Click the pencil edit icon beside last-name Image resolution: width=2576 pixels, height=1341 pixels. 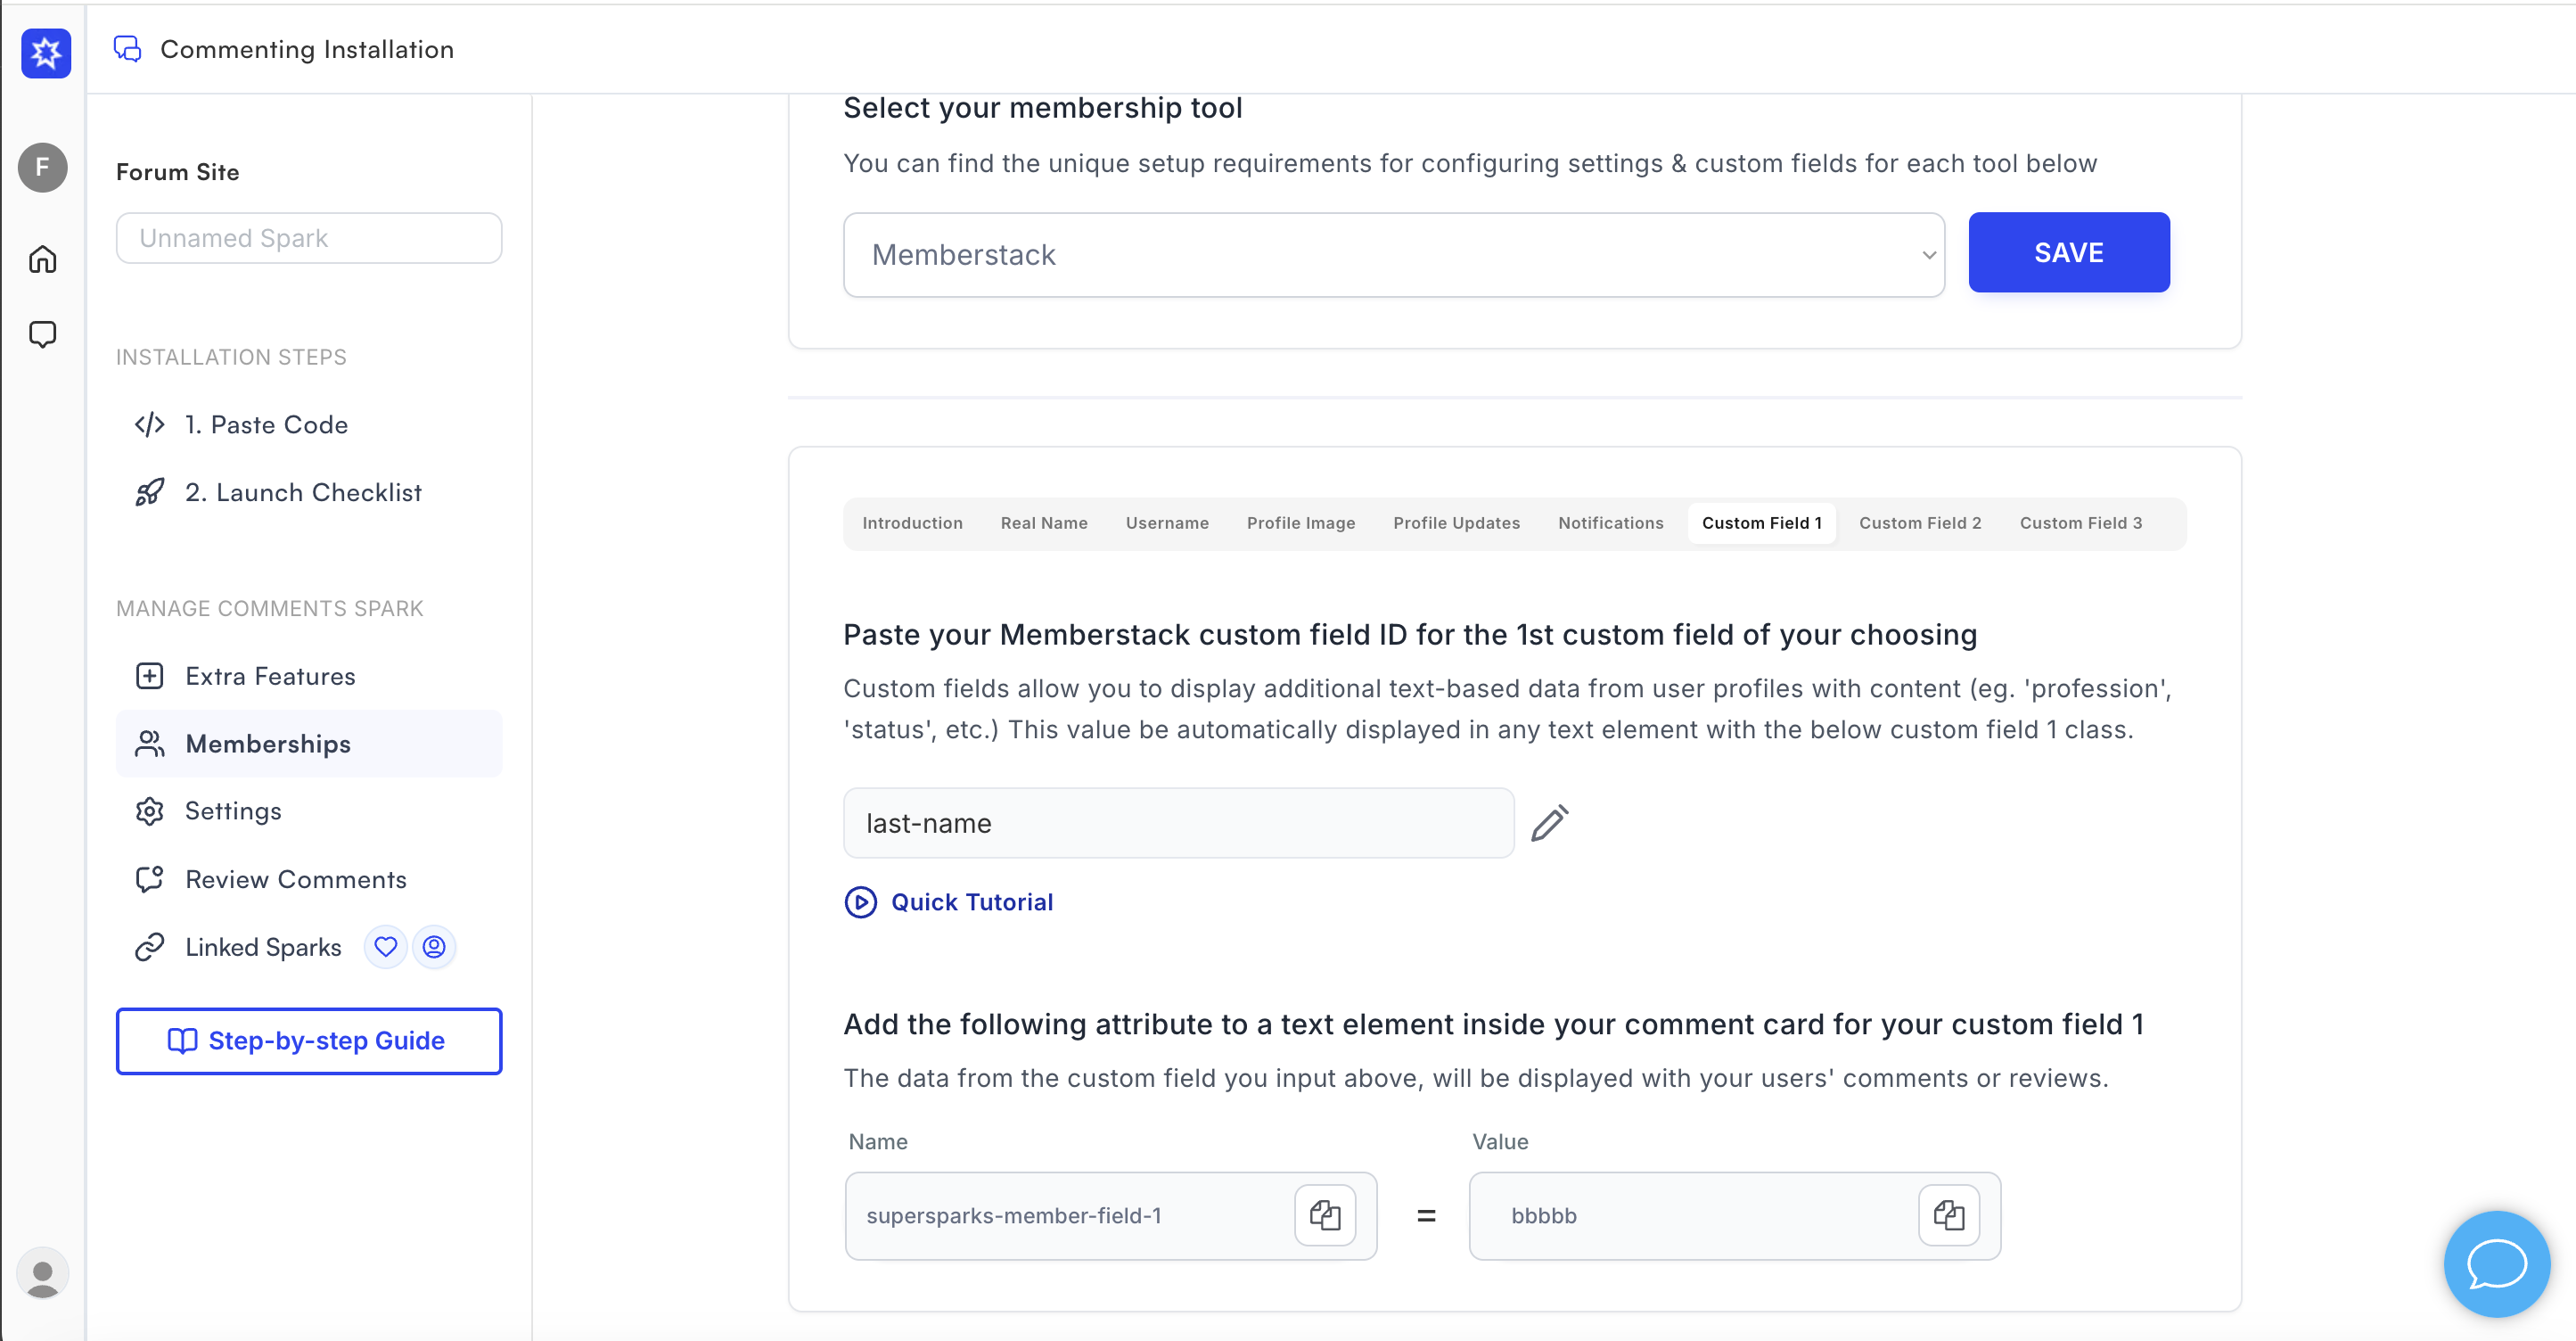1549,823
